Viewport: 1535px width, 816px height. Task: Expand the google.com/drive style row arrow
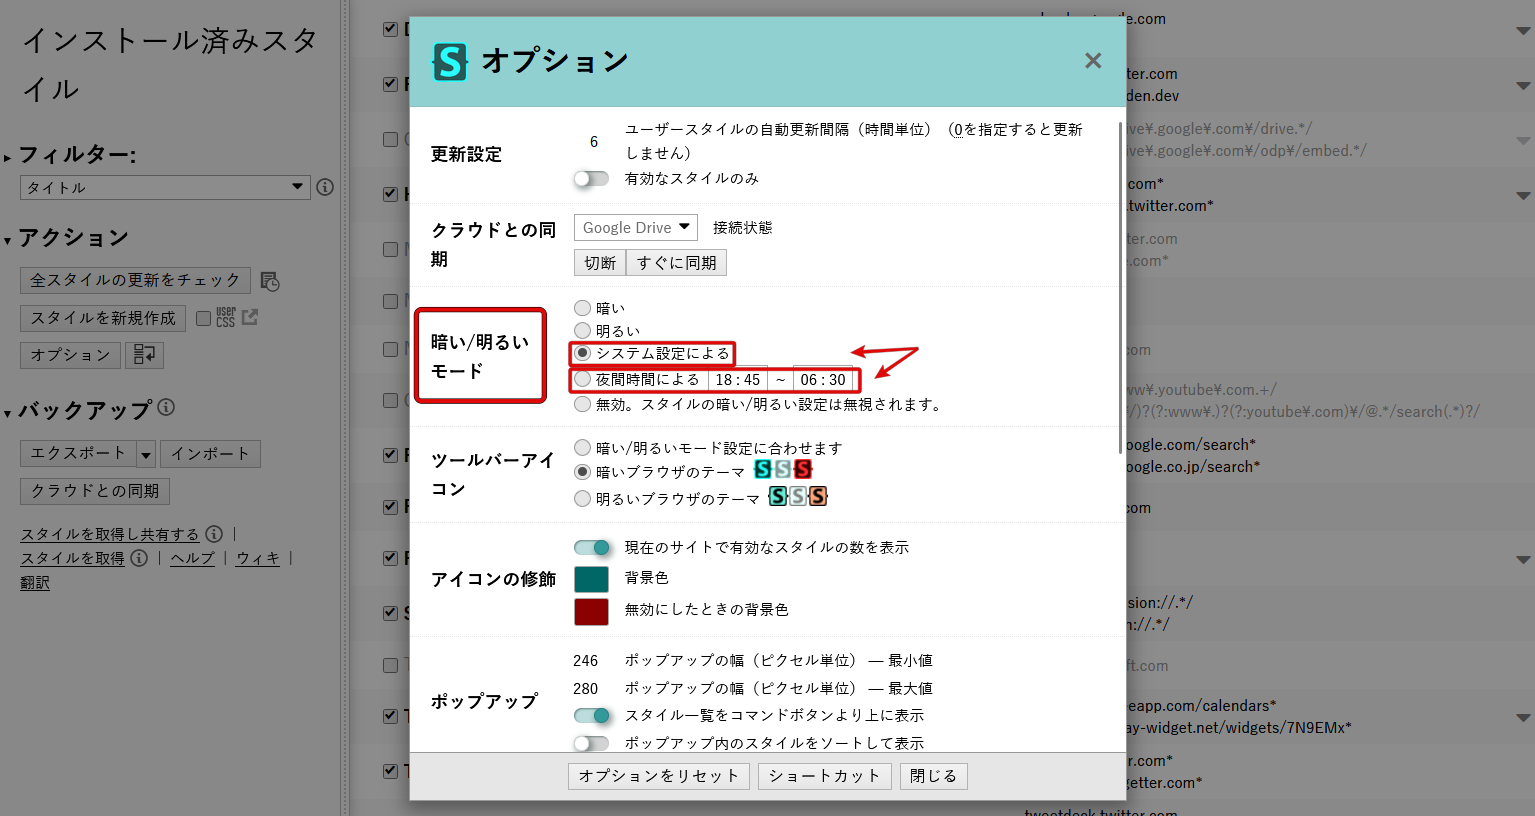point(1523,141)
